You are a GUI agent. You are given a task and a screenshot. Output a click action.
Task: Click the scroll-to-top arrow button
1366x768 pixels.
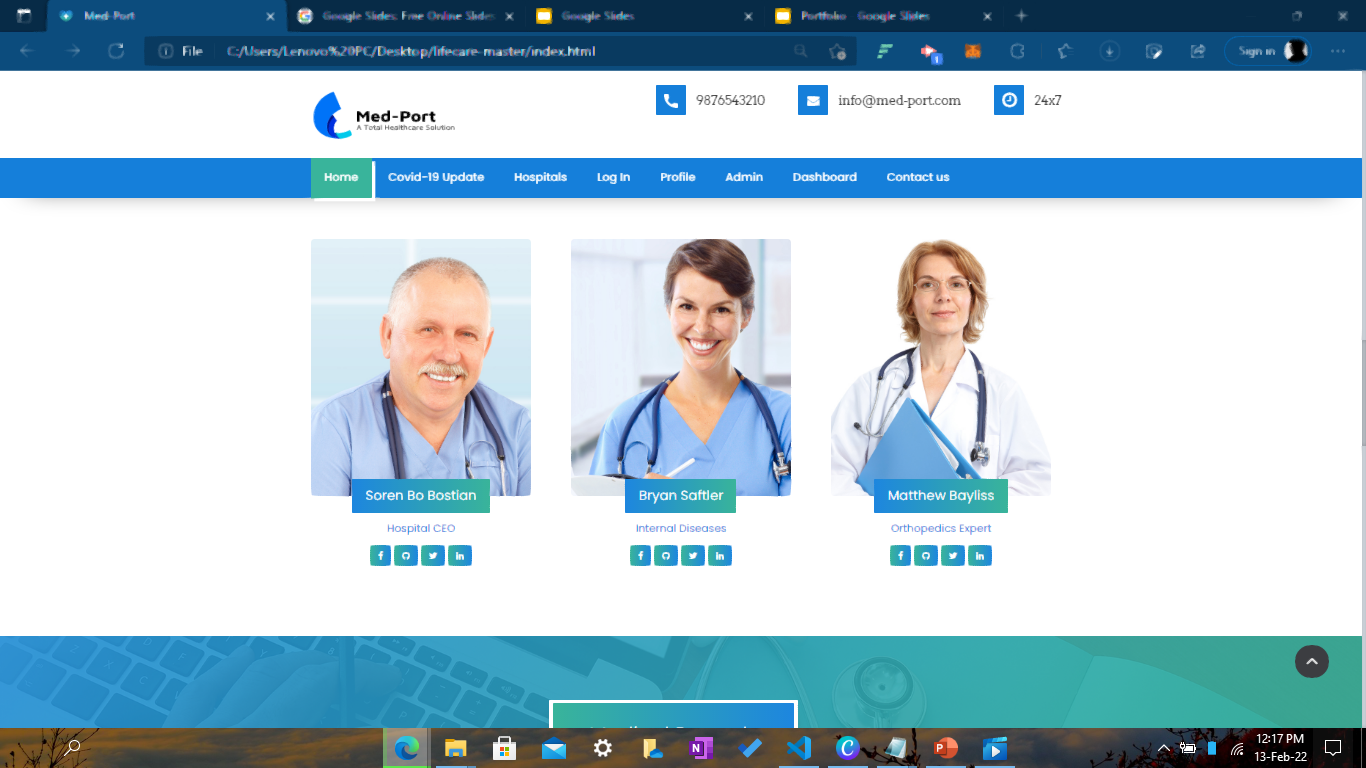tap(1312, 661)
